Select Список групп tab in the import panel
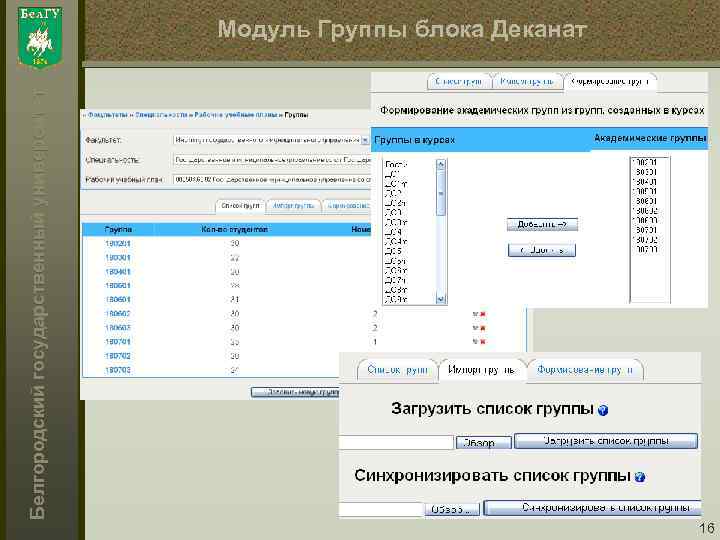The height and width of the screenshot is (540, 720). (x=397, y=370)
